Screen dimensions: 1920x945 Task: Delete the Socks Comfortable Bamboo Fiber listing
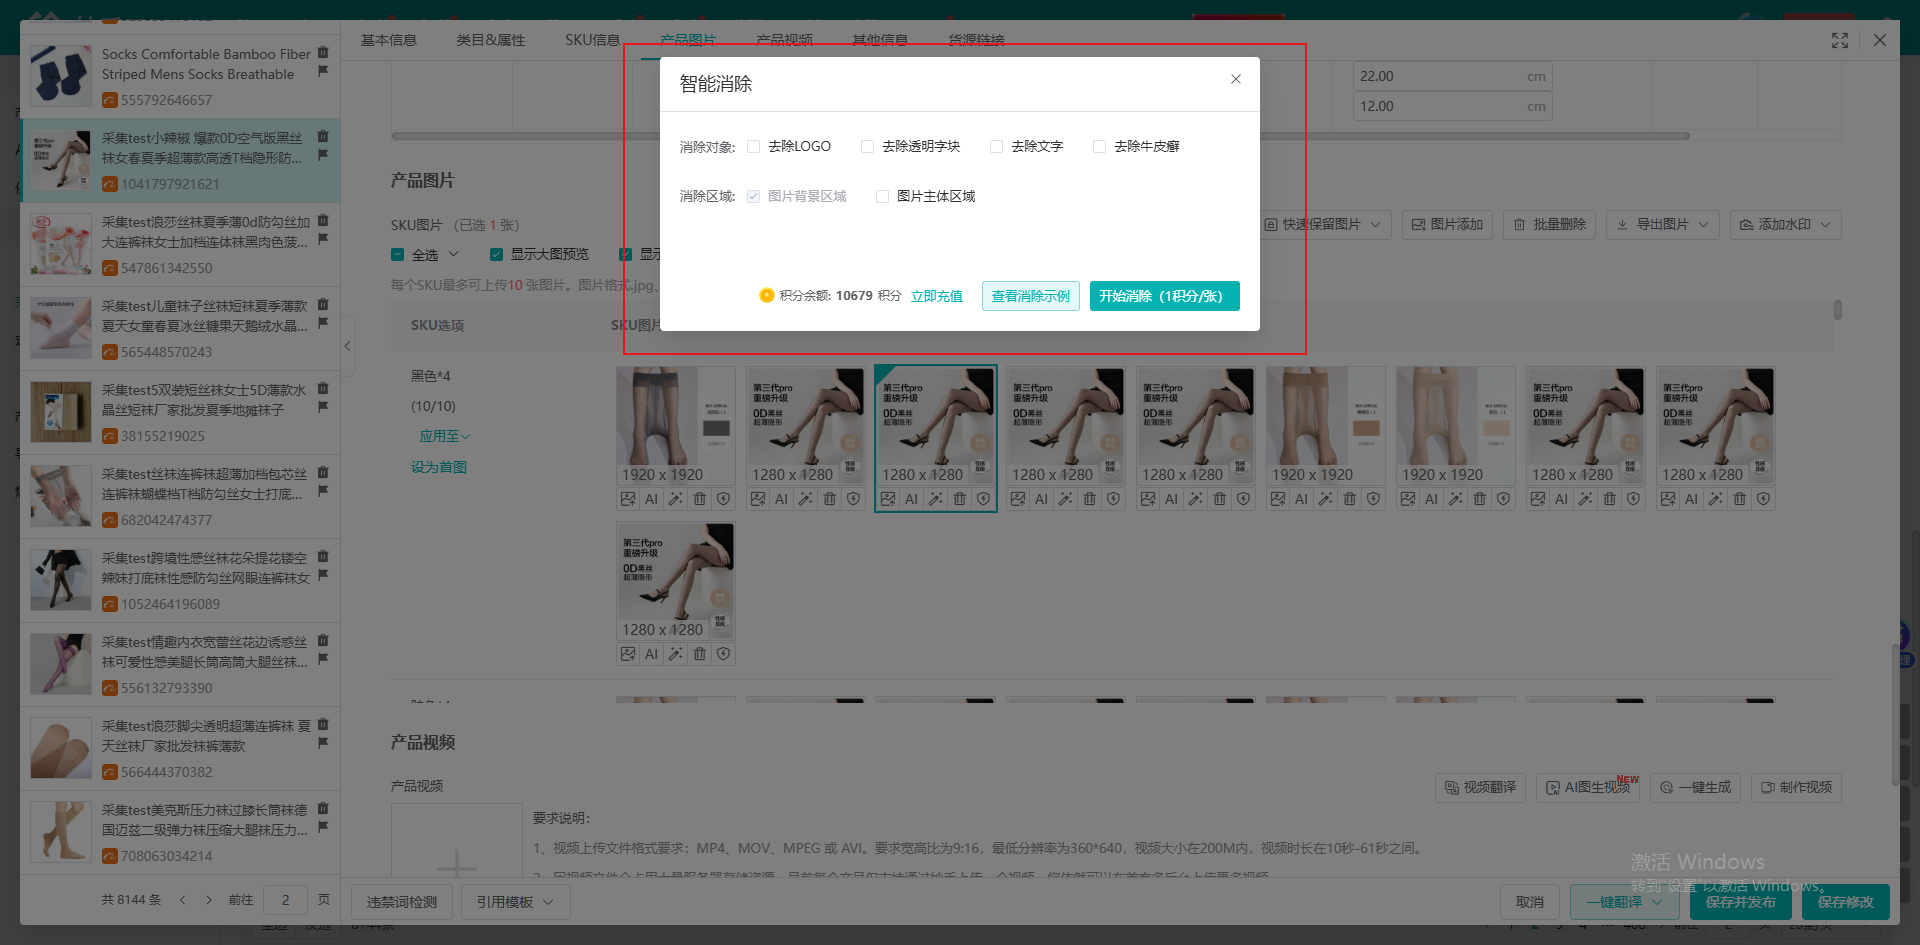[323, 52]
